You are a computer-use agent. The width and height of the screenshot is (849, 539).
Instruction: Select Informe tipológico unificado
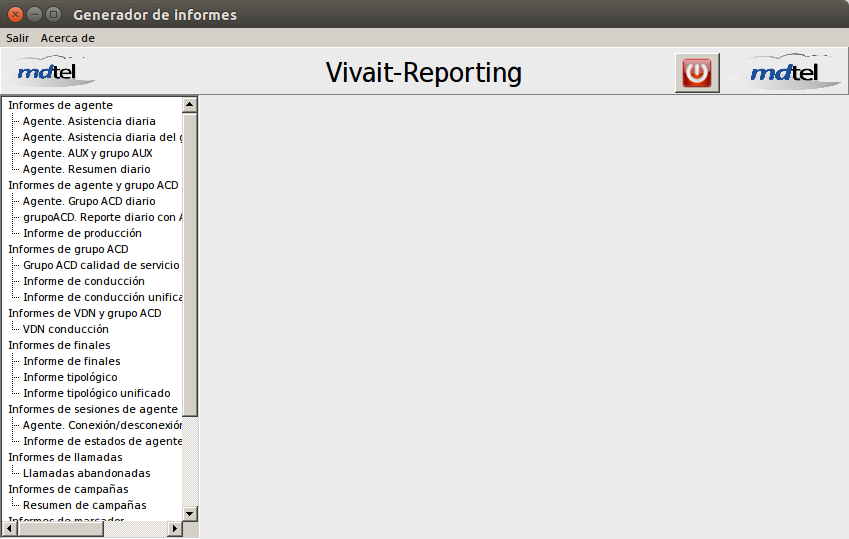96,393
